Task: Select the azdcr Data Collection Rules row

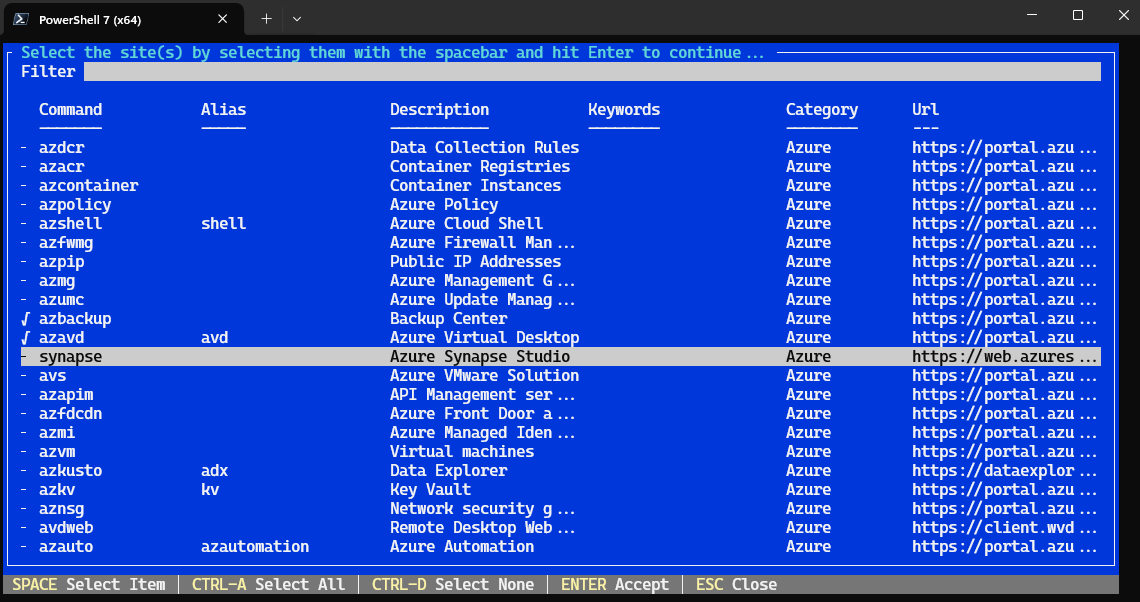Action: (561, 148)
